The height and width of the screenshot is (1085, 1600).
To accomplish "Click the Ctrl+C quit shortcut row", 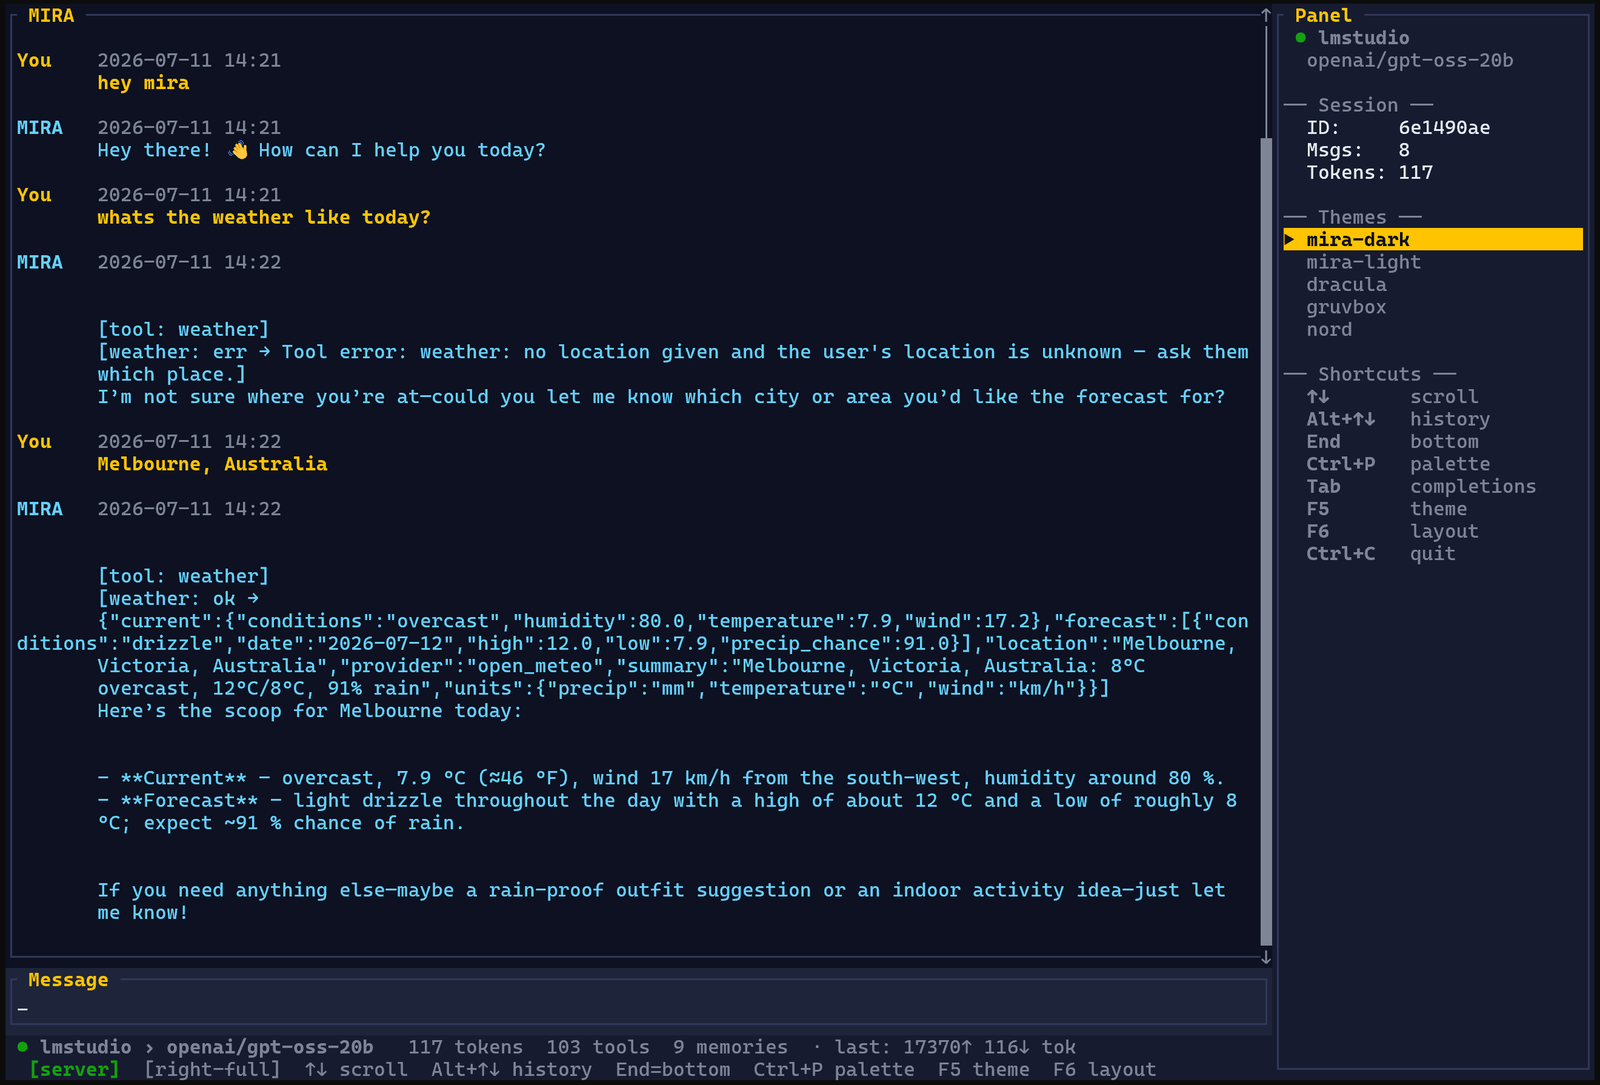I will pos(1381,554).
